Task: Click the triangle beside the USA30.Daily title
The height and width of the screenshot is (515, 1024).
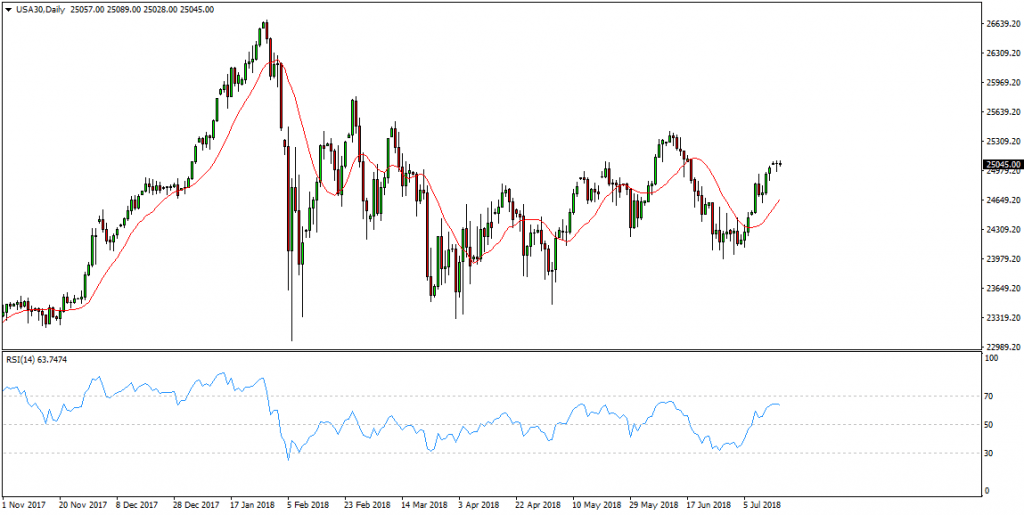Action: 8,9
